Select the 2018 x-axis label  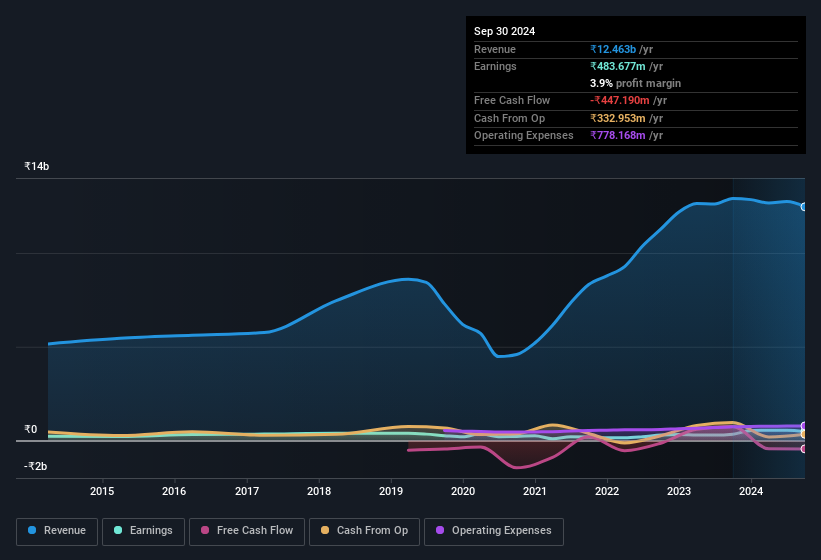319,491
